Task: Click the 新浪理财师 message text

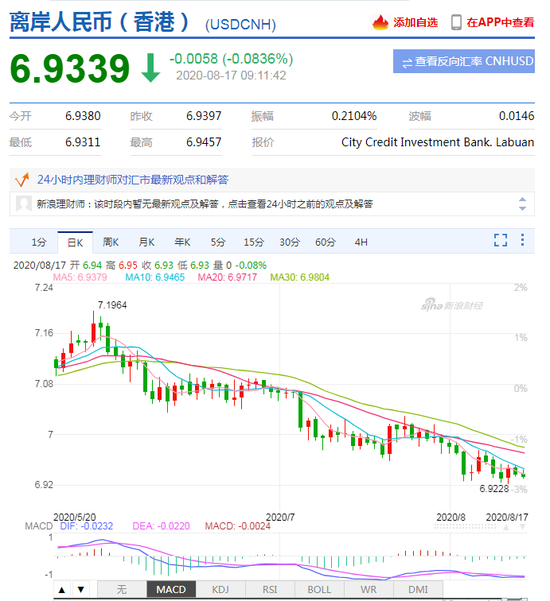Action: click(x=205, y=204)
